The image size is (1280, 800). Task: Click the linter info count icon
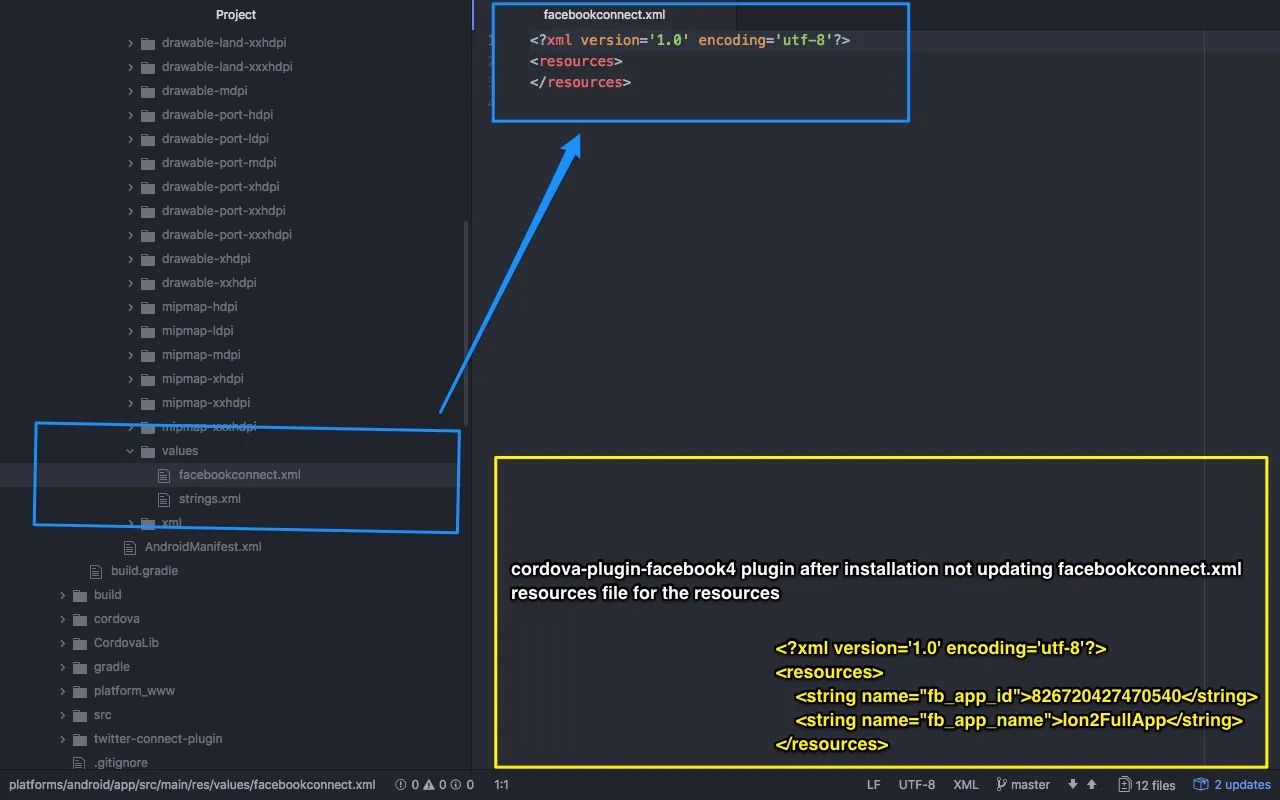pyautogui.click(x=456, y=785)
